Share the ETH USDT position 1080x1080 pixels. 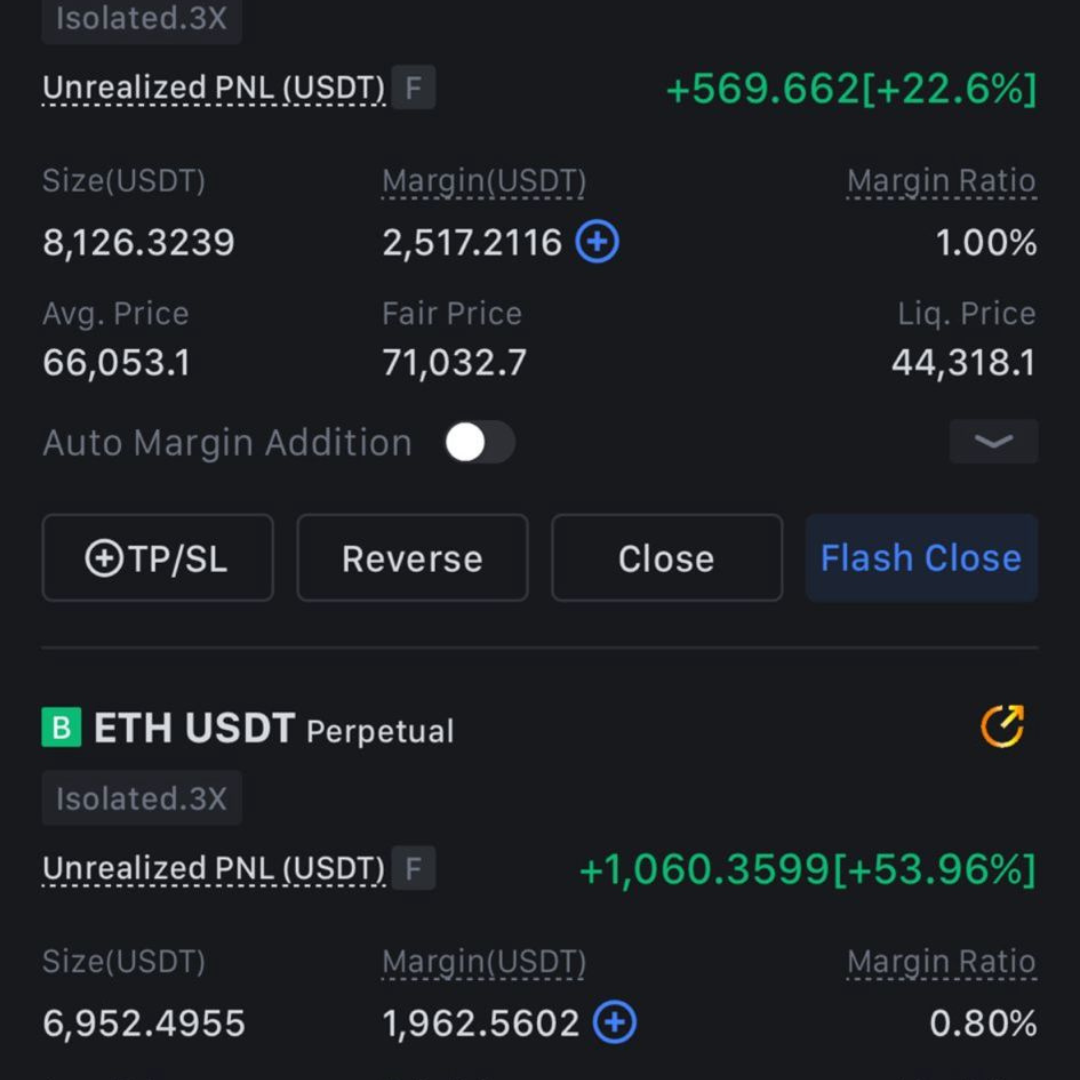[1002, 727]
